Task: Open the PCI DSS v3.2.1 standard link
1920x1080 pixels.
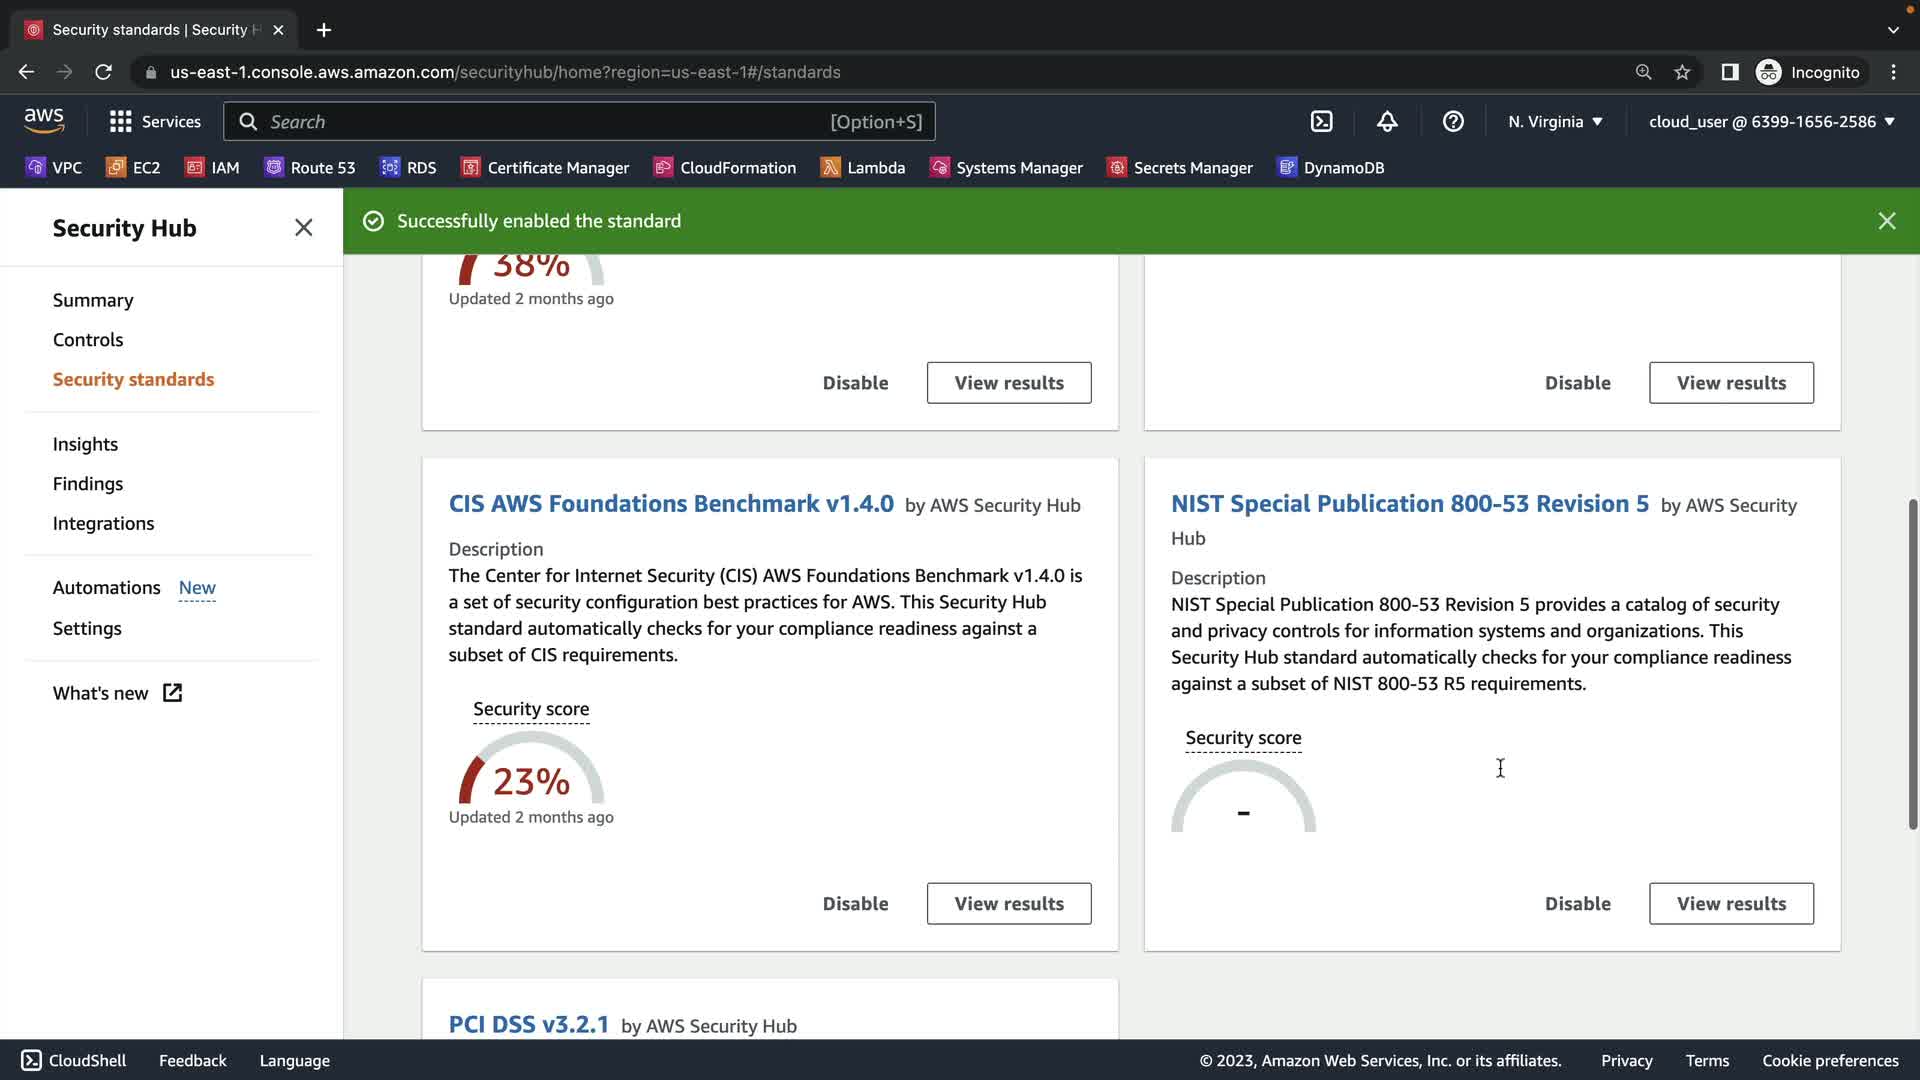Action: (x=528, y=1024)
